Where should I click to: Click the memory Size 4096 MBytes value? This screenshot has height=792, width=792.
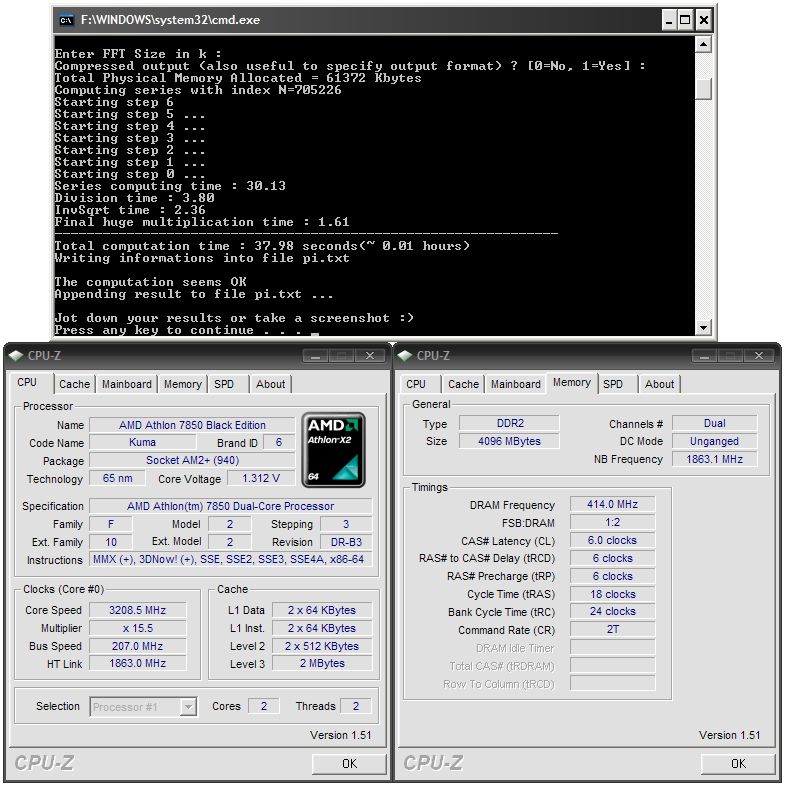pyautogui.click(x=509, y=441)
